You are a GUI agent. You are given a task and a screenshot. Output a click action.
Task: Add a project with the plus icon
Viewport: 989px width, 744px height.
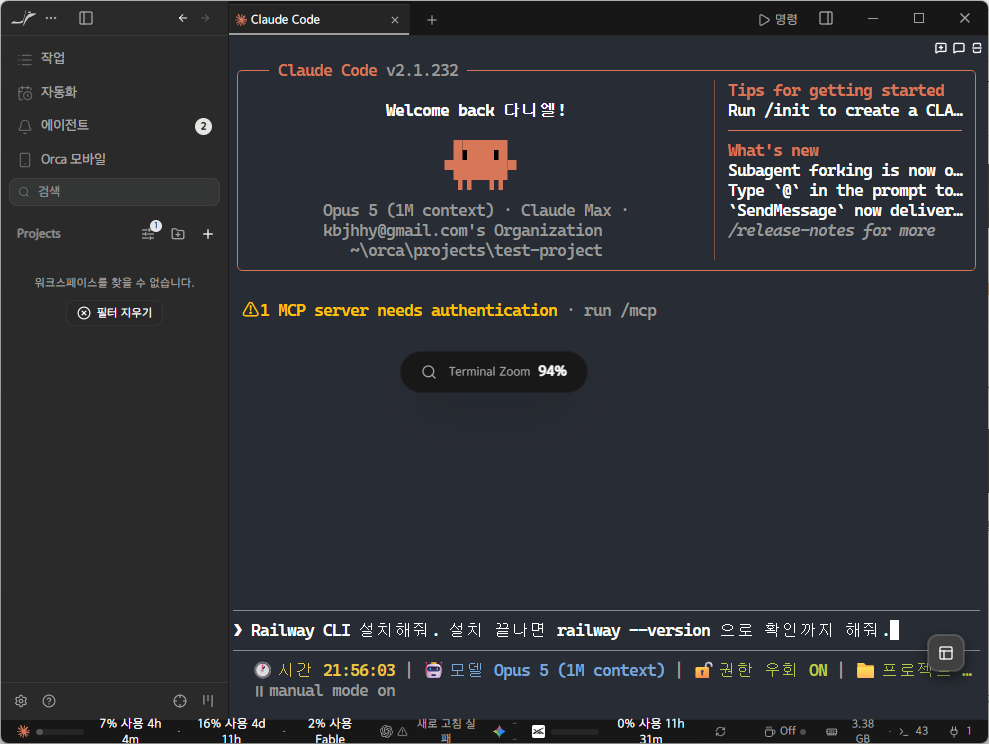click(208, 234)
